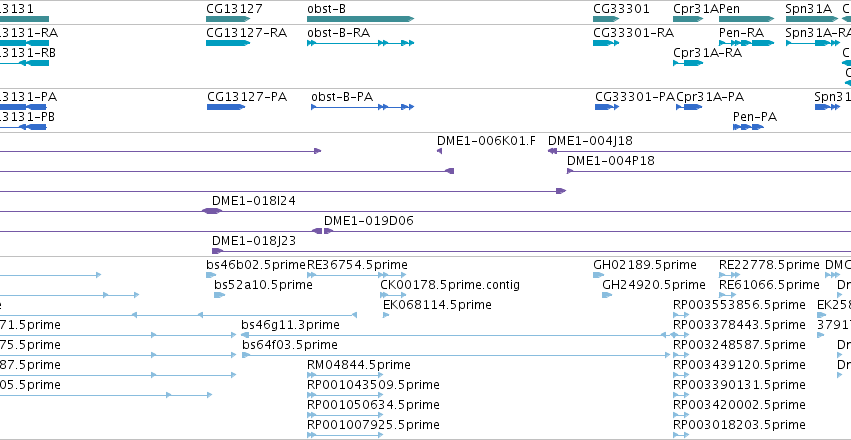
Task: Select the RE36754.5prime EST label
Action: (x=357, y=265)
